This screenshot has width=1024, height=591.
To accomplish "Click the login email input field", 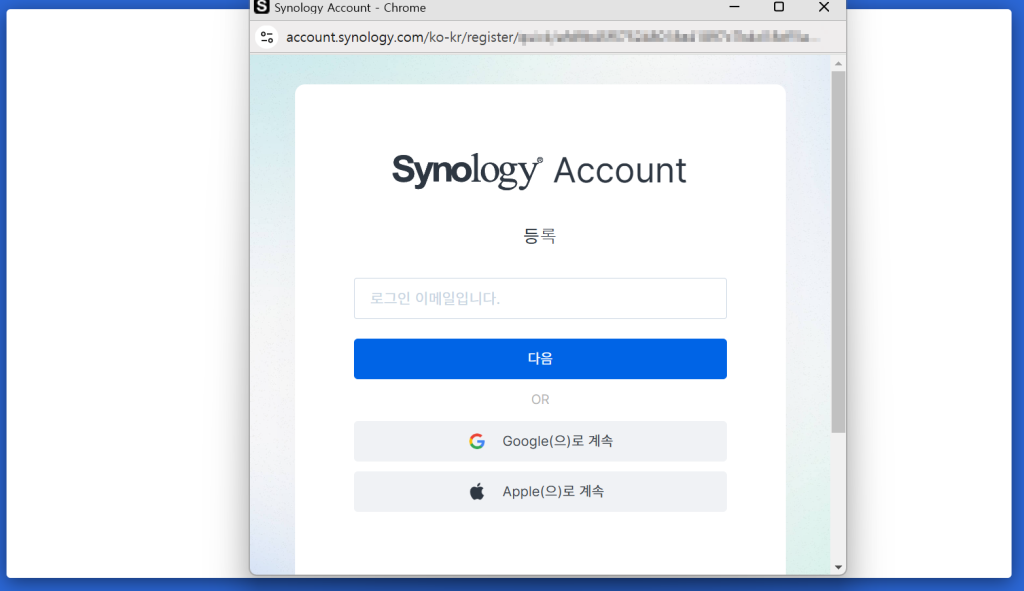I will (x=540, y=298).
